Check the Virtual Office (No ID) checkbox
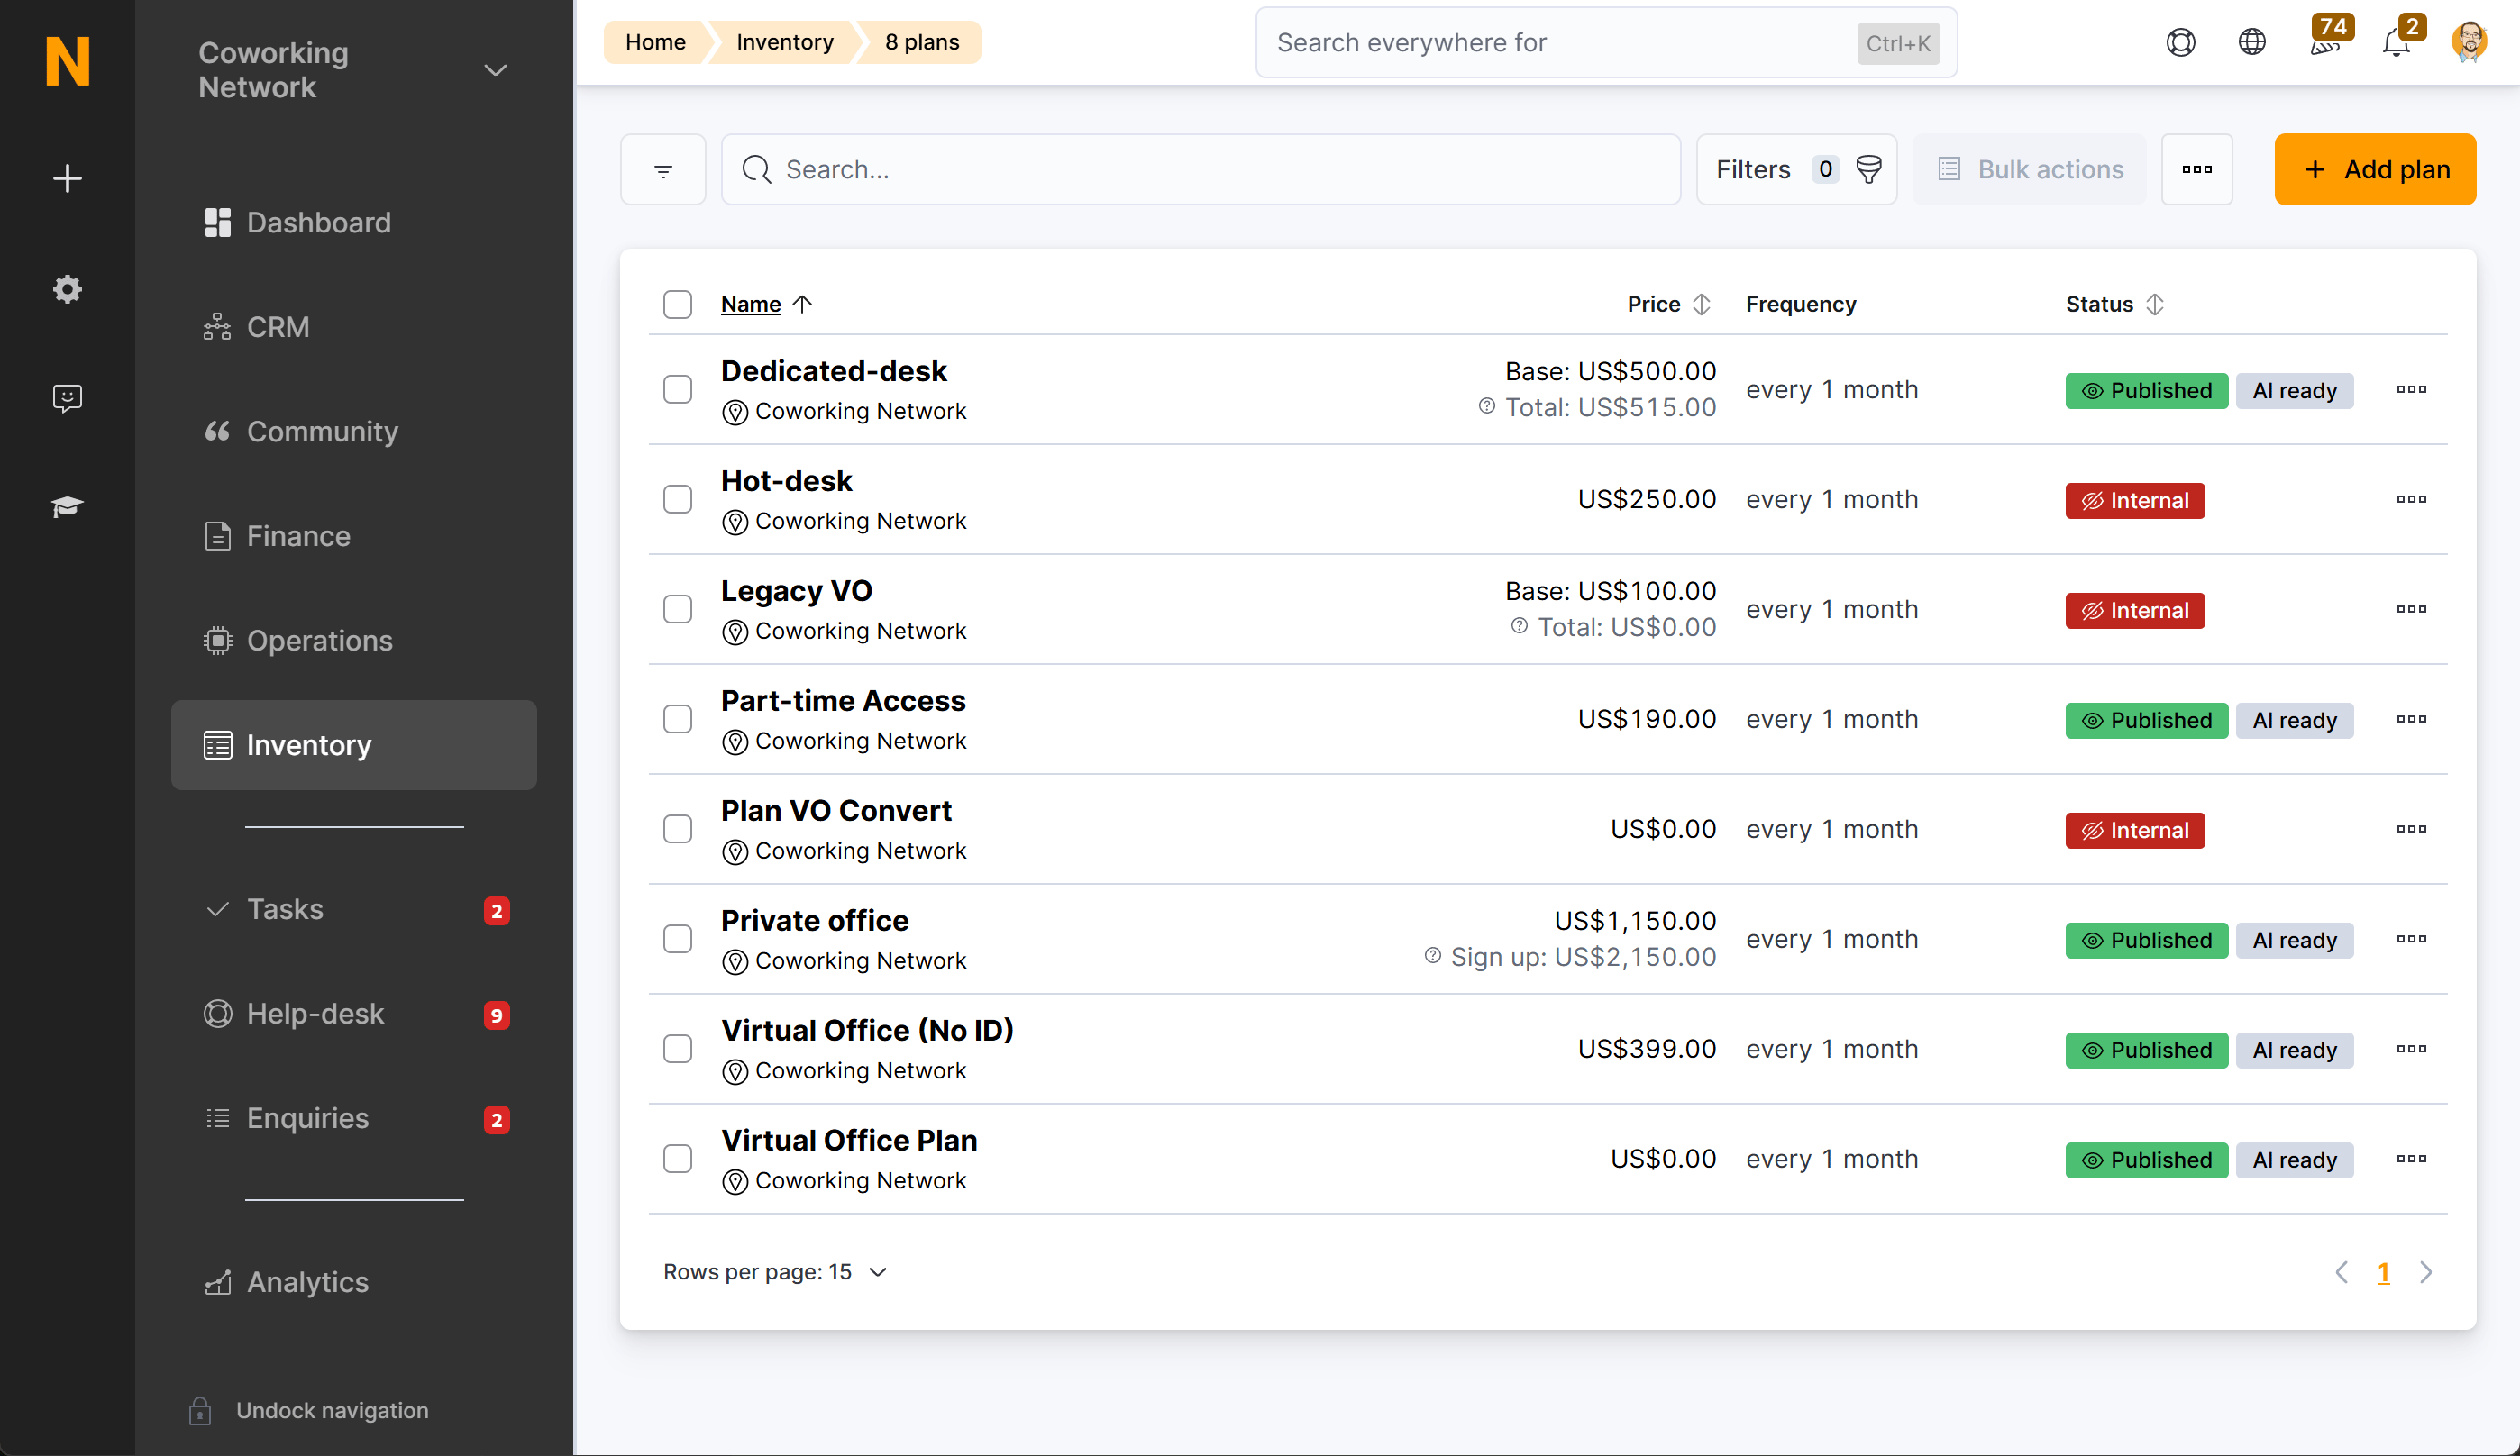Screen dimensions: 2520x1456 677,1050
